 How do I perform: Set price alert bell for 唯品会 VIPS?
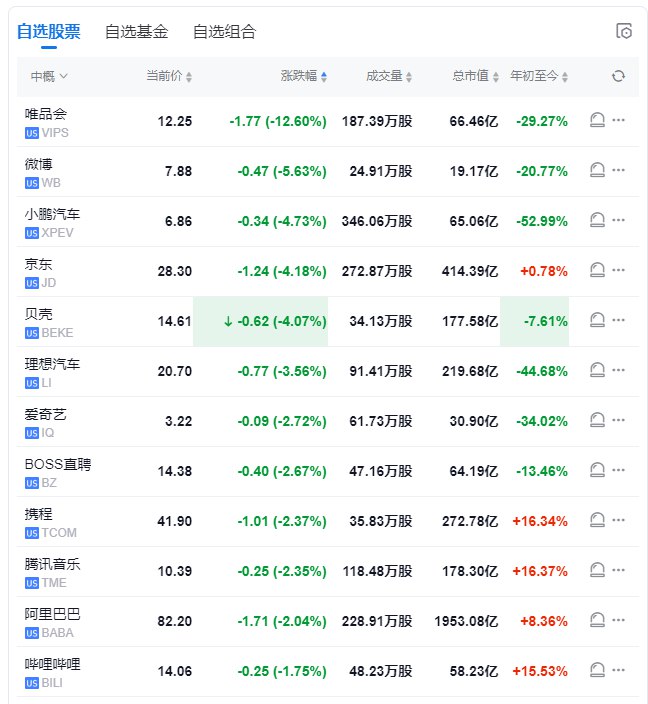click(597, 120)
